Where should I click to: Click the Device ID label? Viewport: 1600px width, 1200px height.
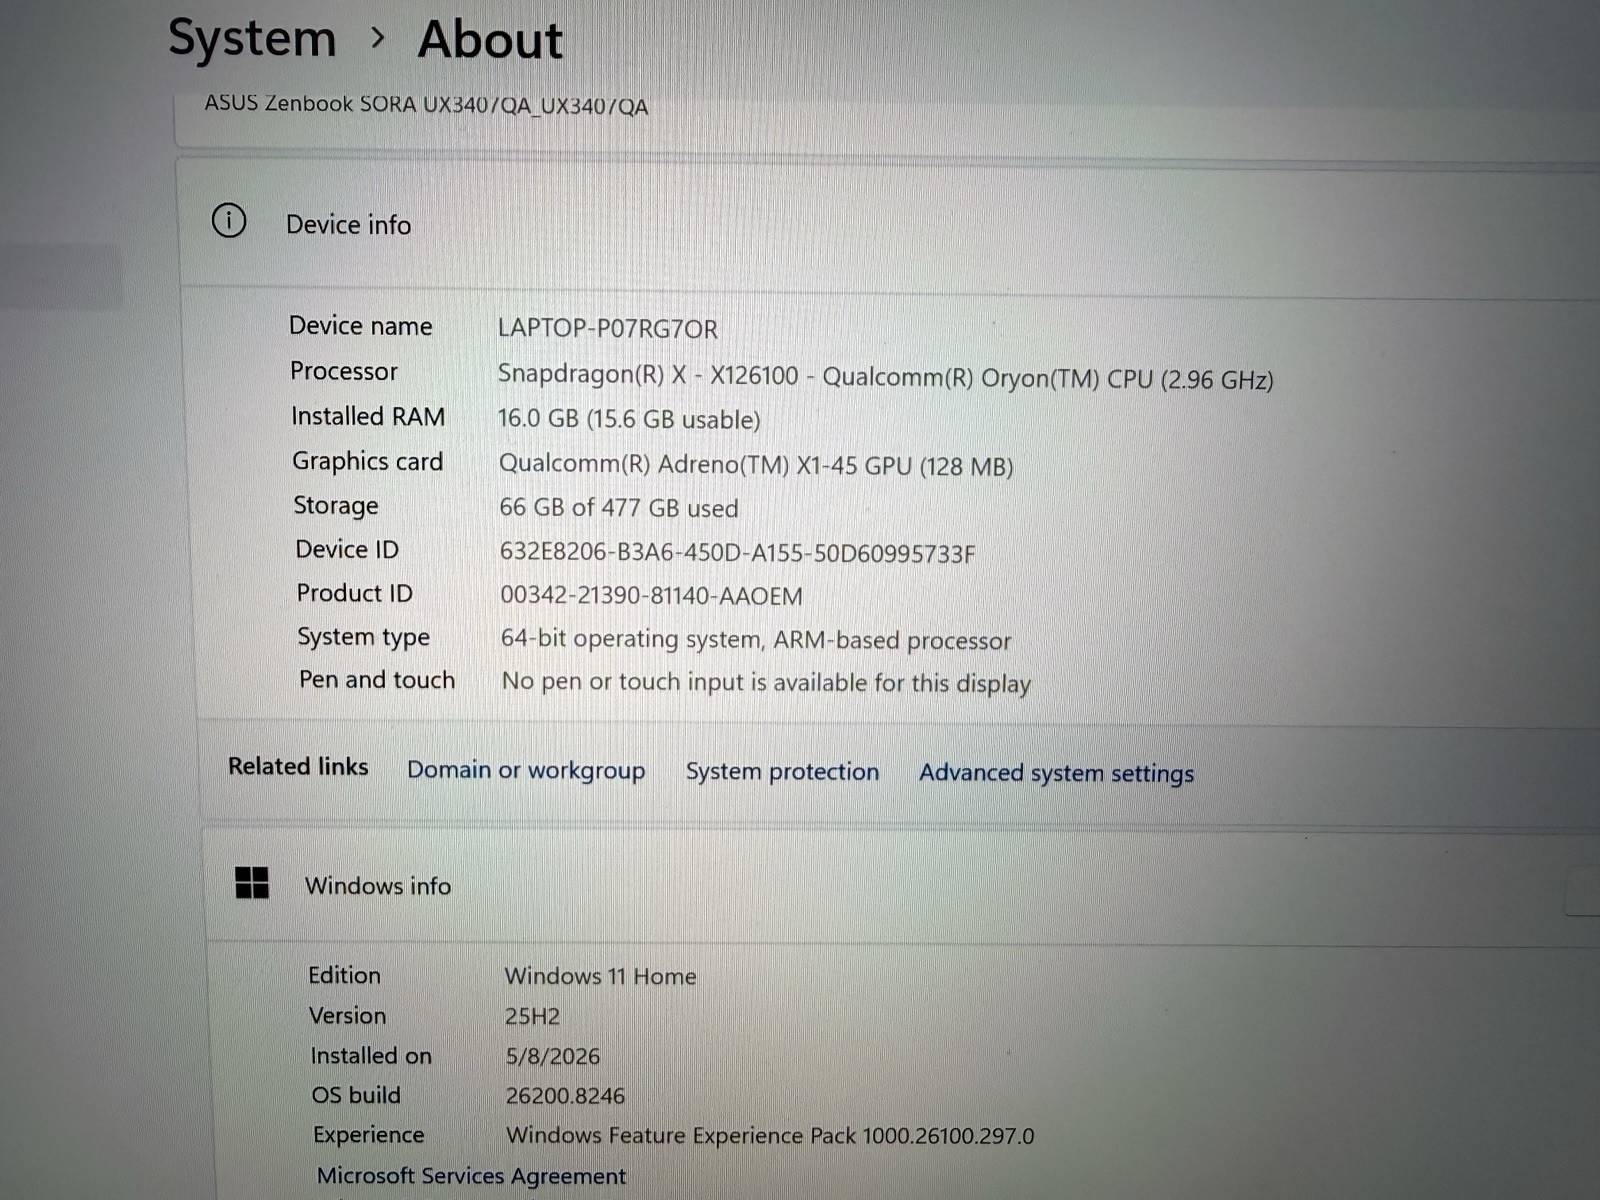347,549
